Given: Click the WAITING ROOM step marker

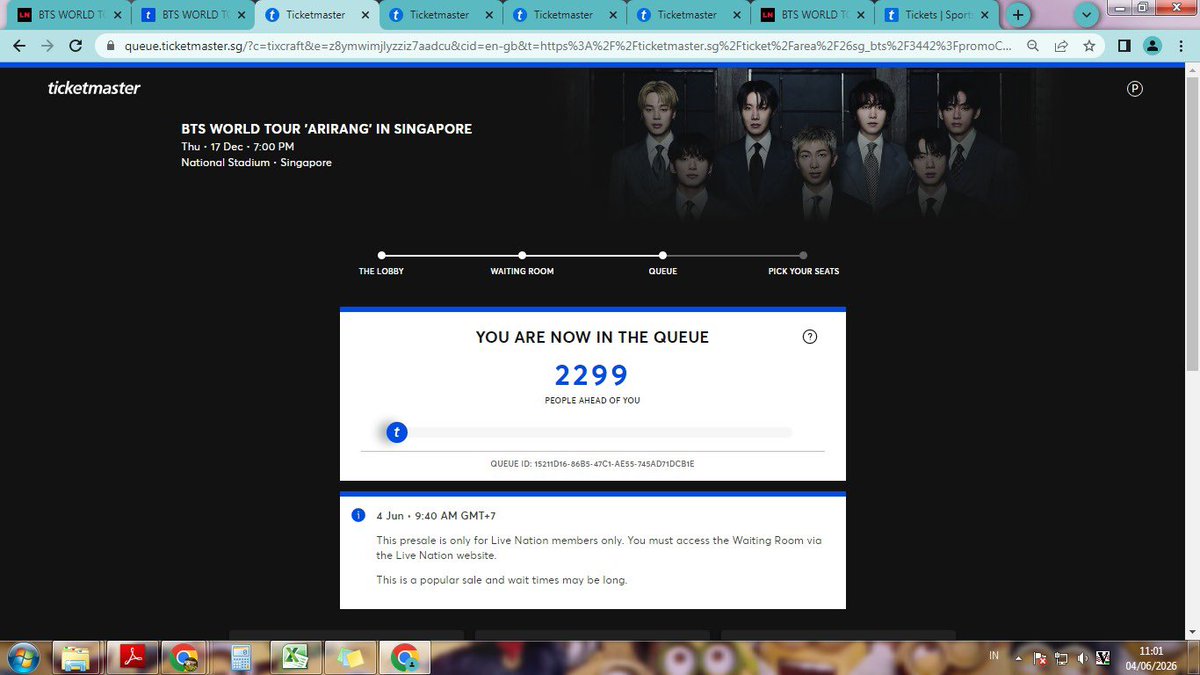Looking at the screenshot, I should [522, 256].
